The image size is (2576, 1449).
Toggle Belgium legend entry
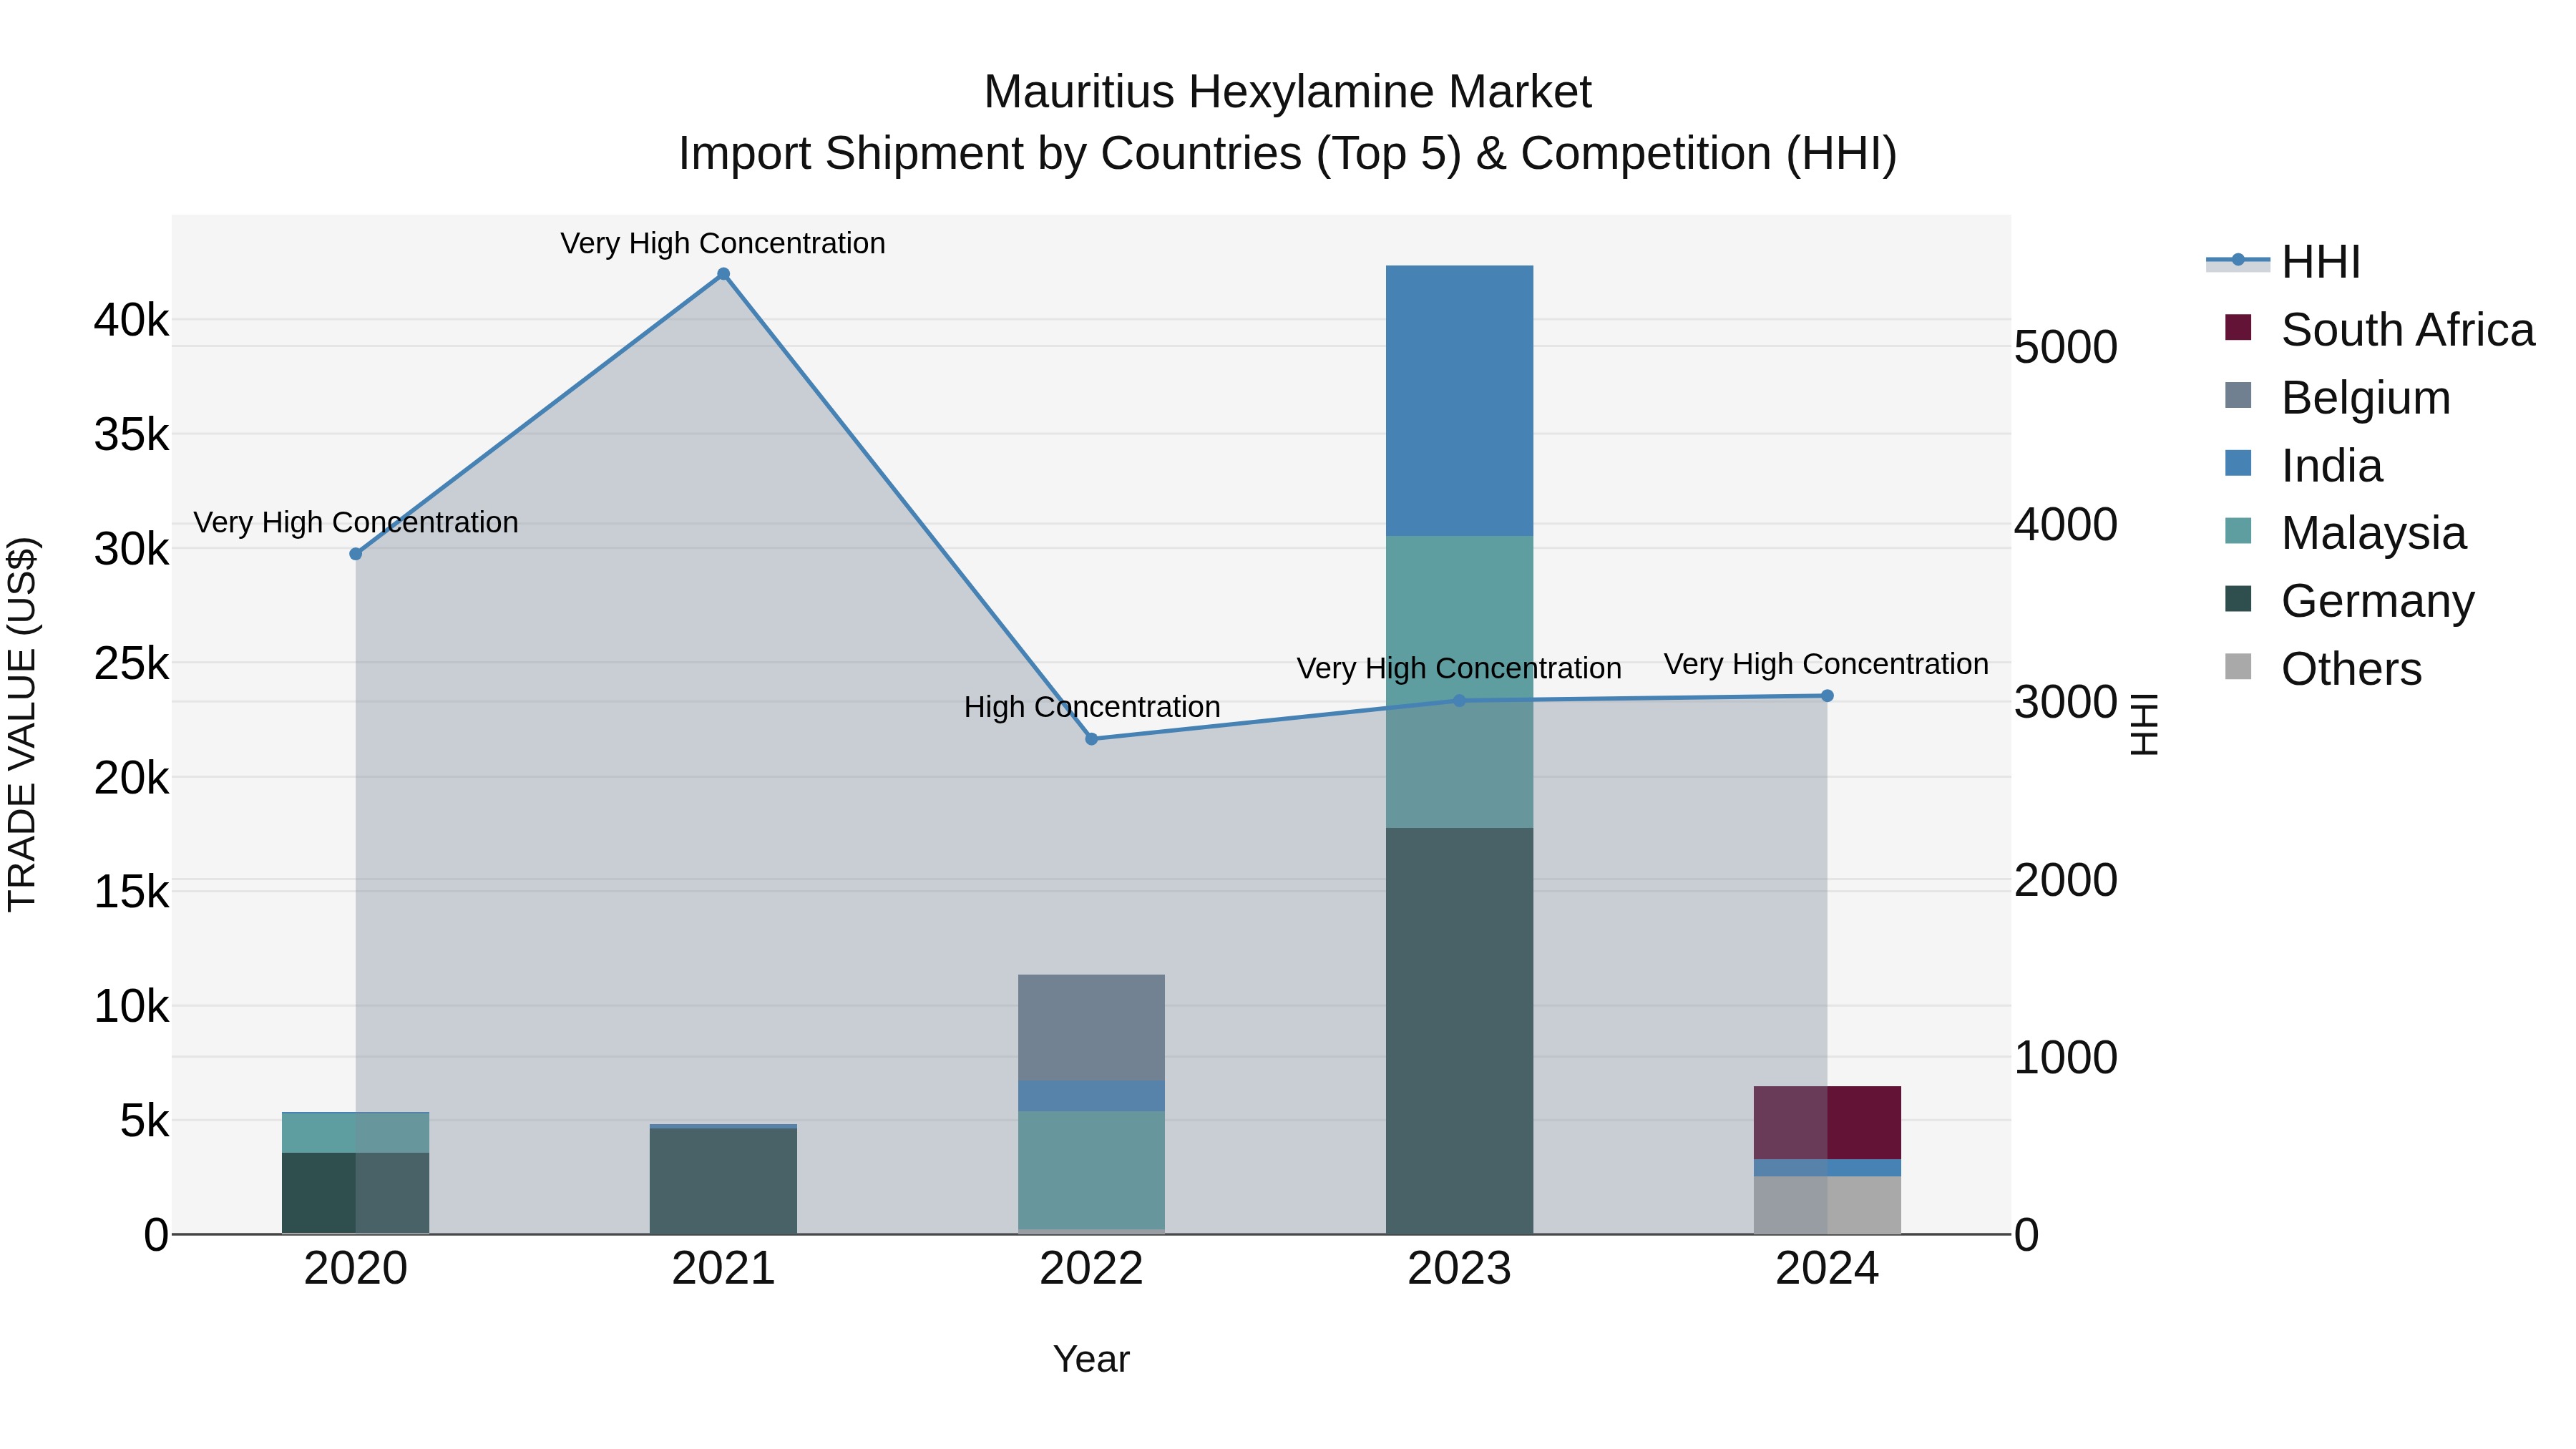2337,398
